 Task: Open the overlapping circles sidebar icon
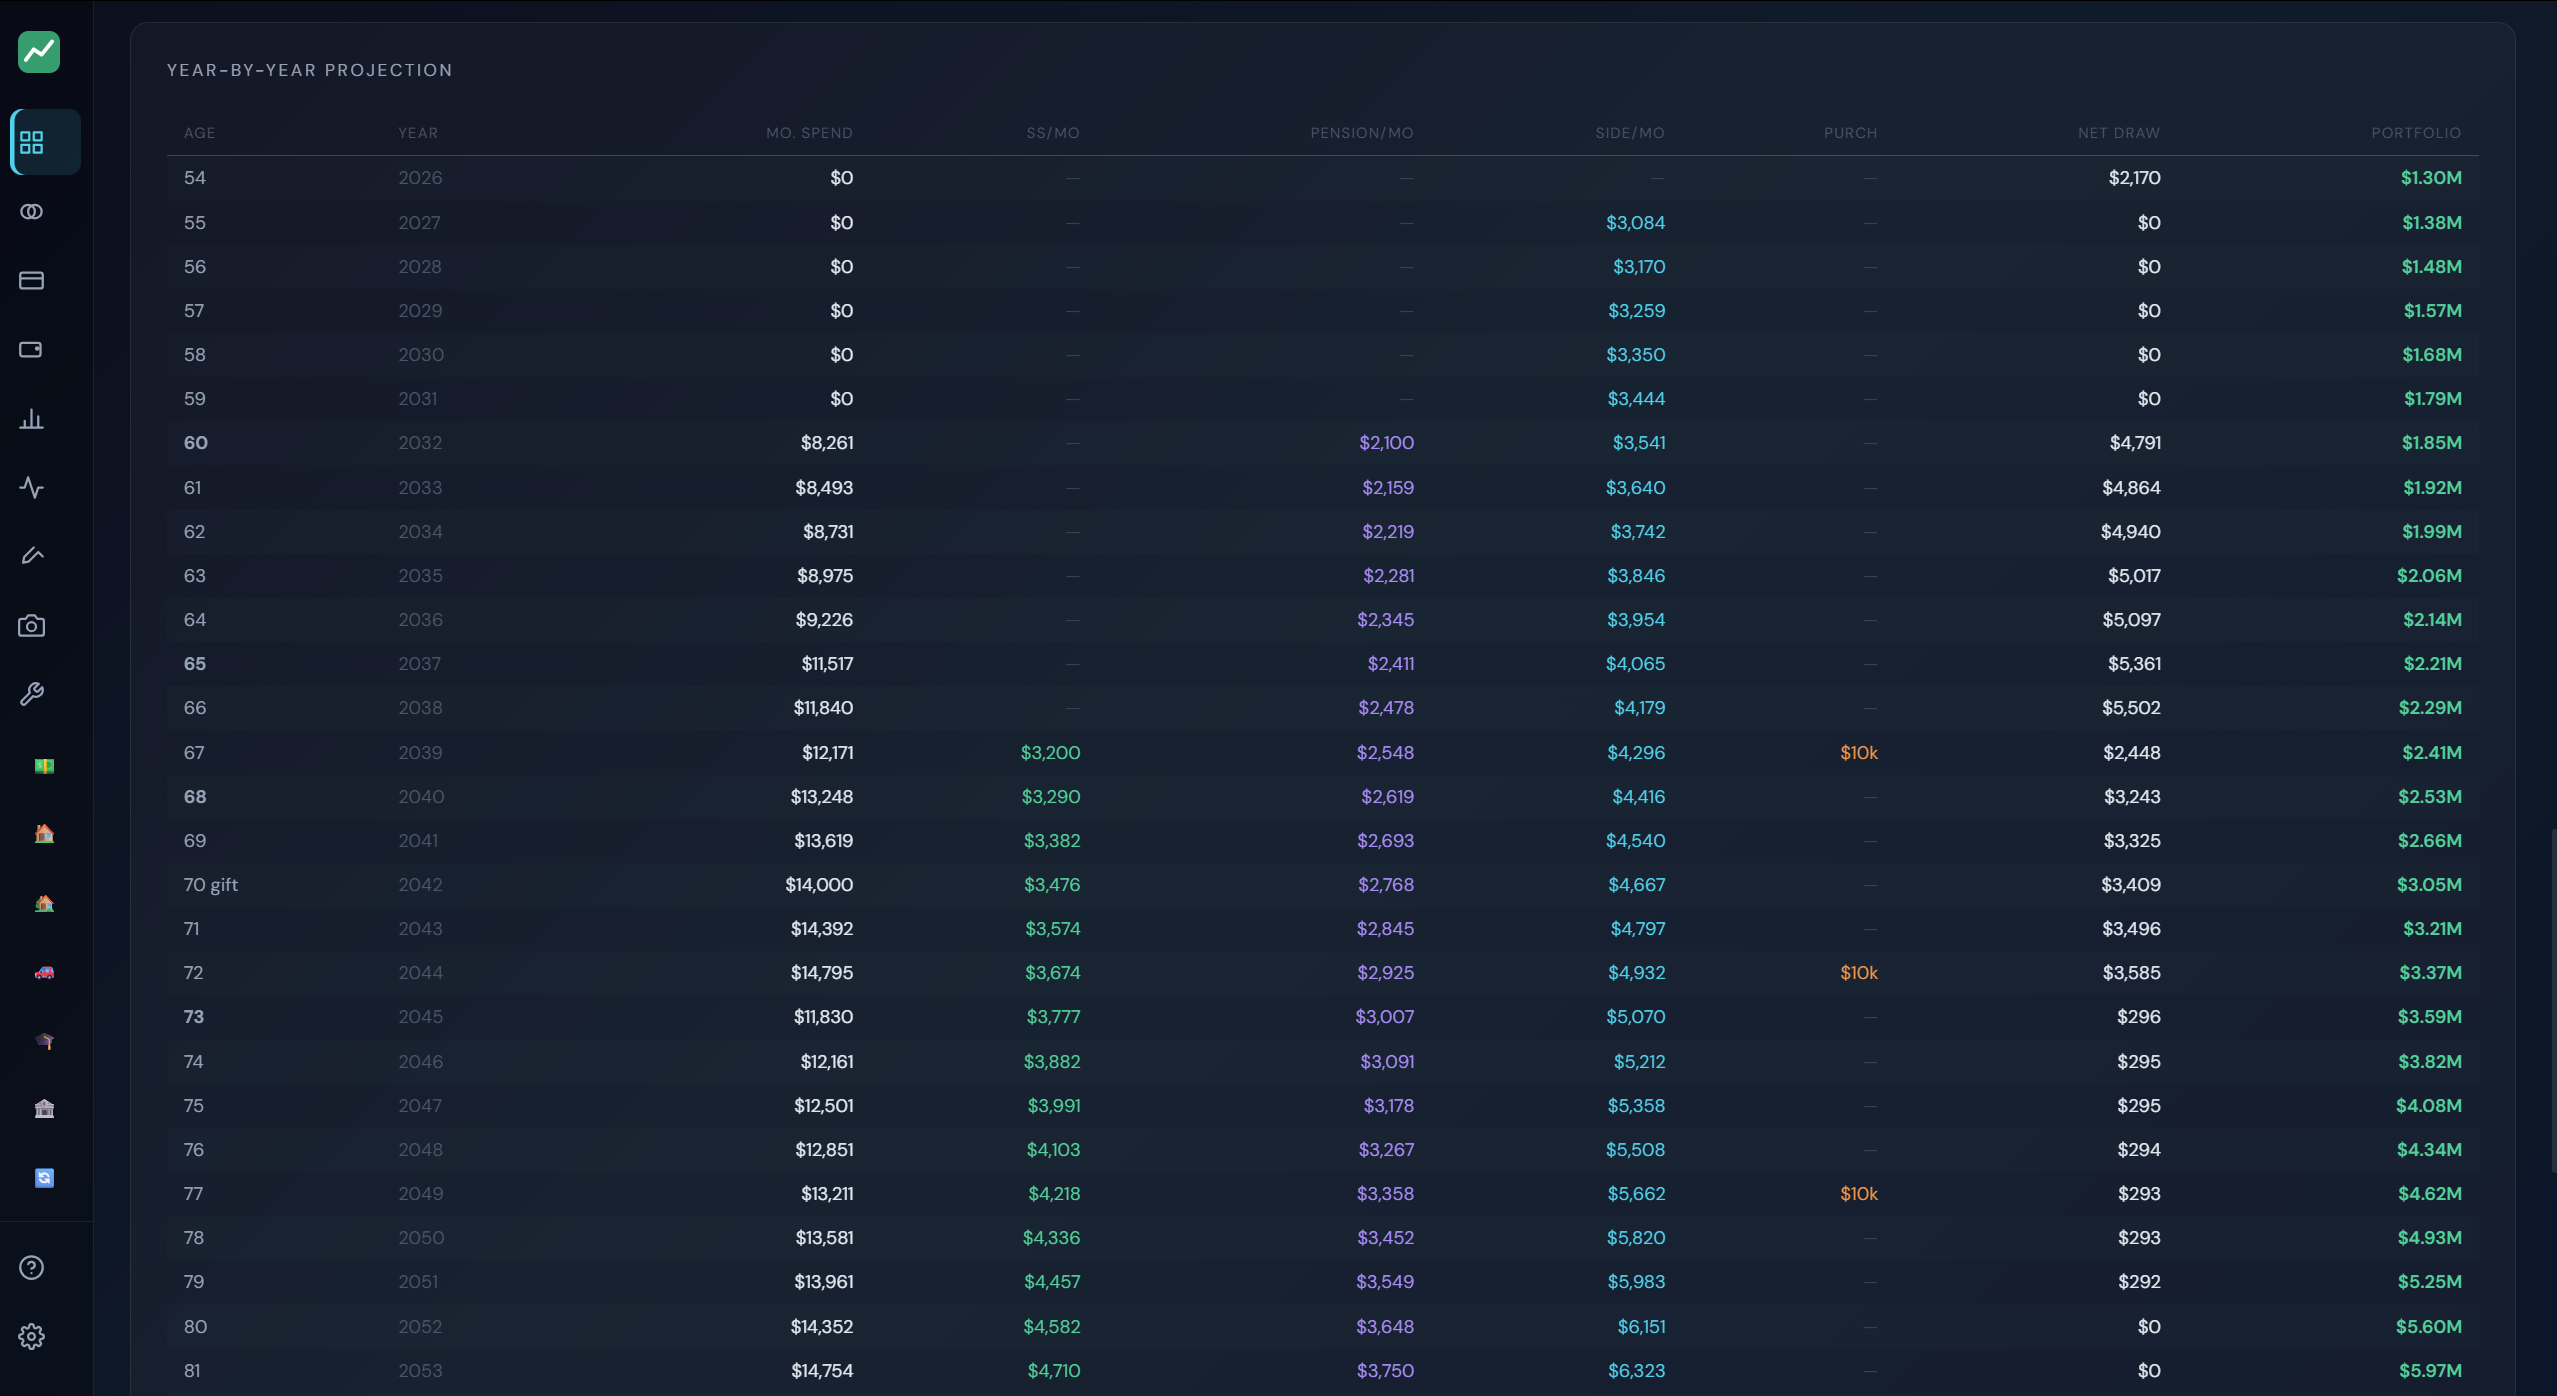click(32, 212)
